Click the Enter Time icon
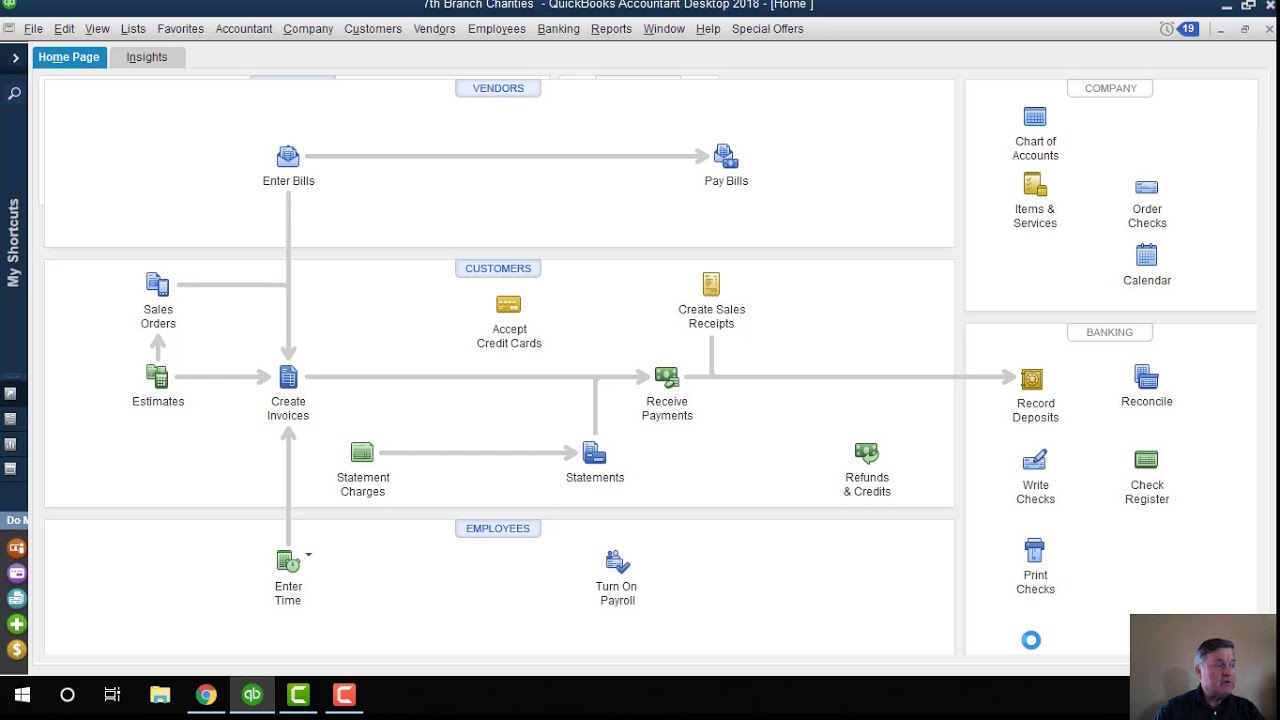Screen dimensions: 1280x720 pos(288,562)
